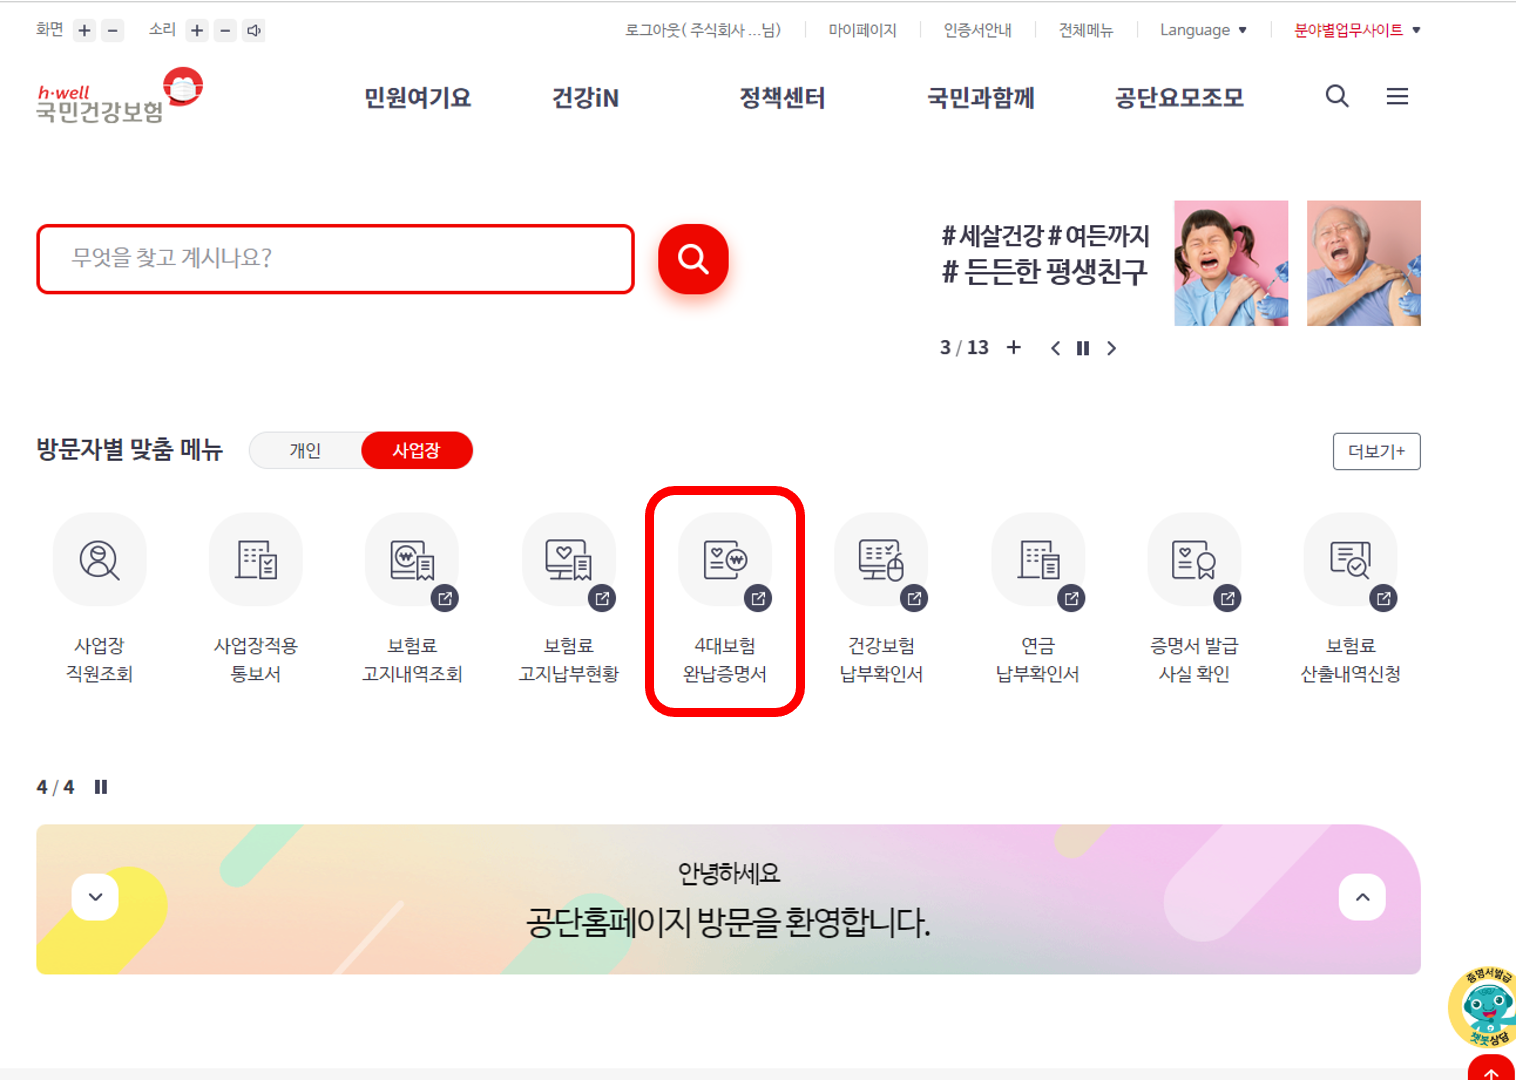Open the 분야별업무사이트 dropdown
Viewport: 1516px width, 1080px height.
tap(1356, 30)
